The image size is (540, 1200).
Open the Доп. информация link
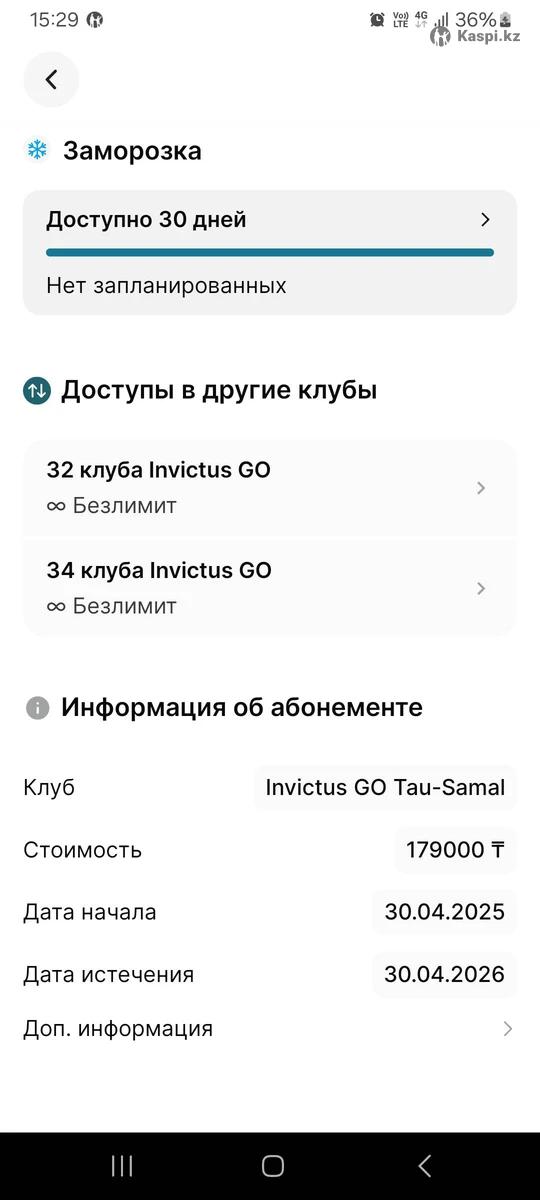(x=118, y=1028)
